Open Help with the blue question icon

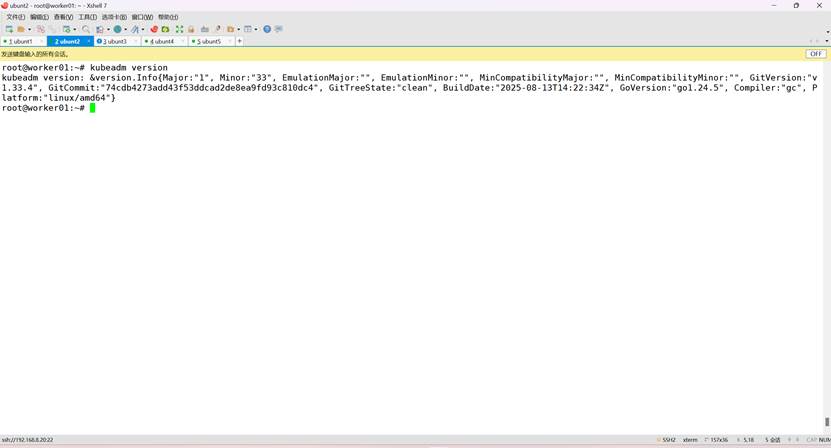pyautogui.click(x=267, y=29)
